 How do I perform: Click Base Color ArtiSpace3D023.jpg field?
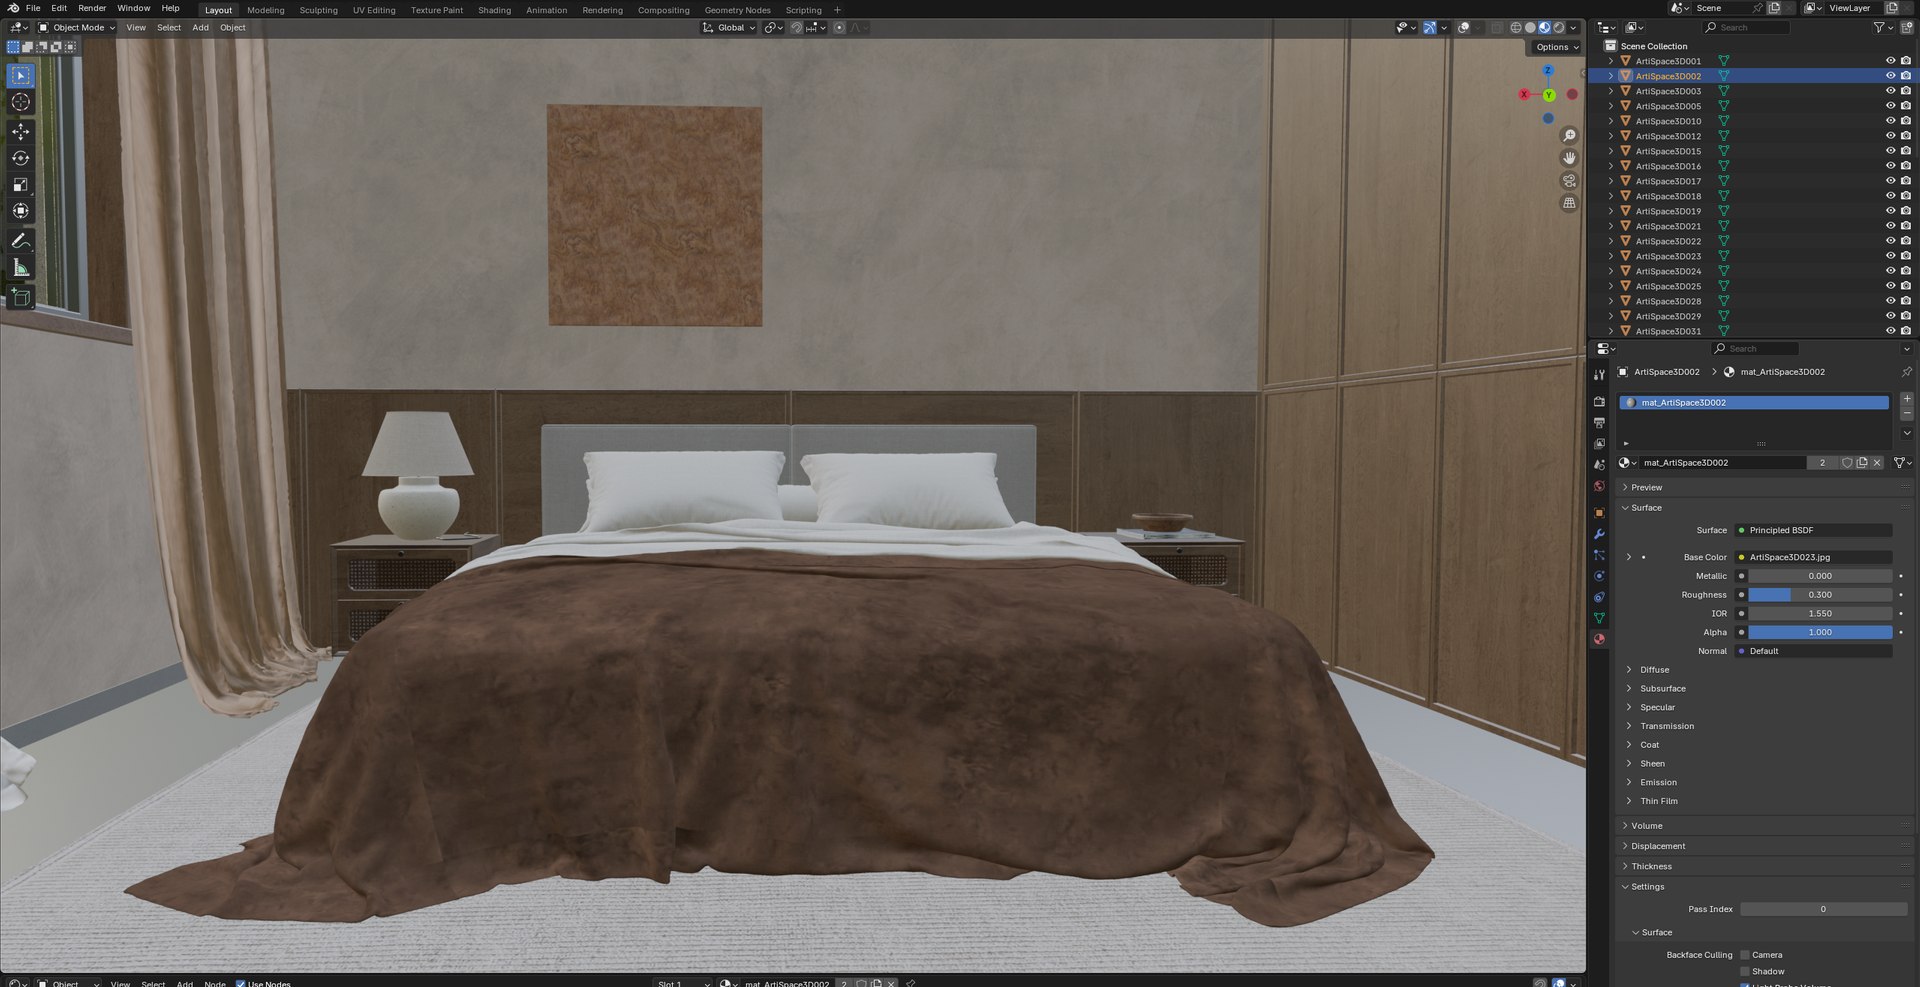(x=1814, y=557)
